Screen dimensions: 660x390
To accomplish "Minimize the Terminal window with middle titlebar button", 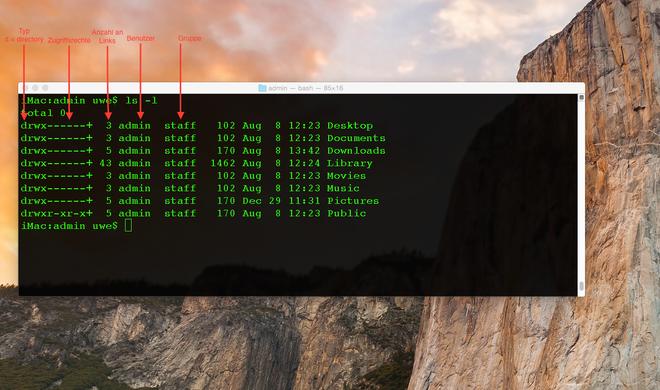I will [x=35, y=88].
